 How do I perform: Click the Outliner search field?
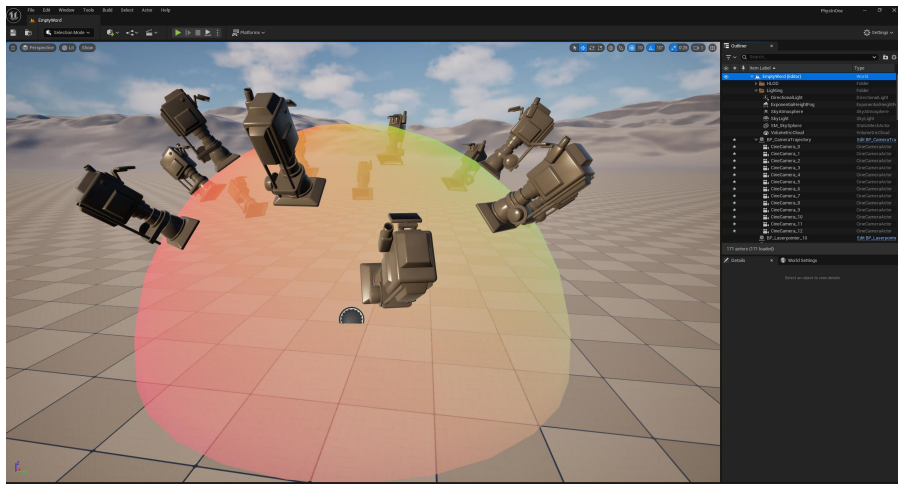click(809, 57)
